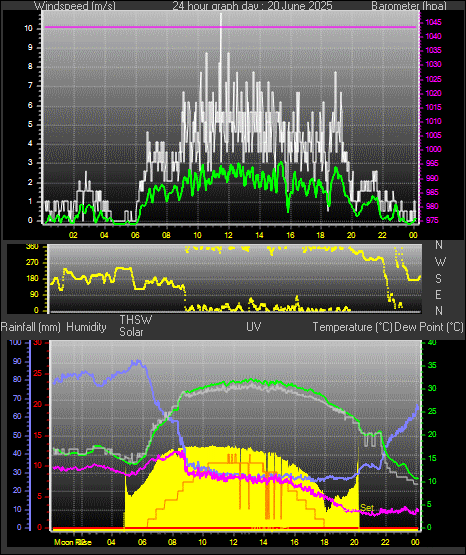Select the red 5 on rainfall axis
466x555 pixels.
pyautogui.click(x=39, y=497)
